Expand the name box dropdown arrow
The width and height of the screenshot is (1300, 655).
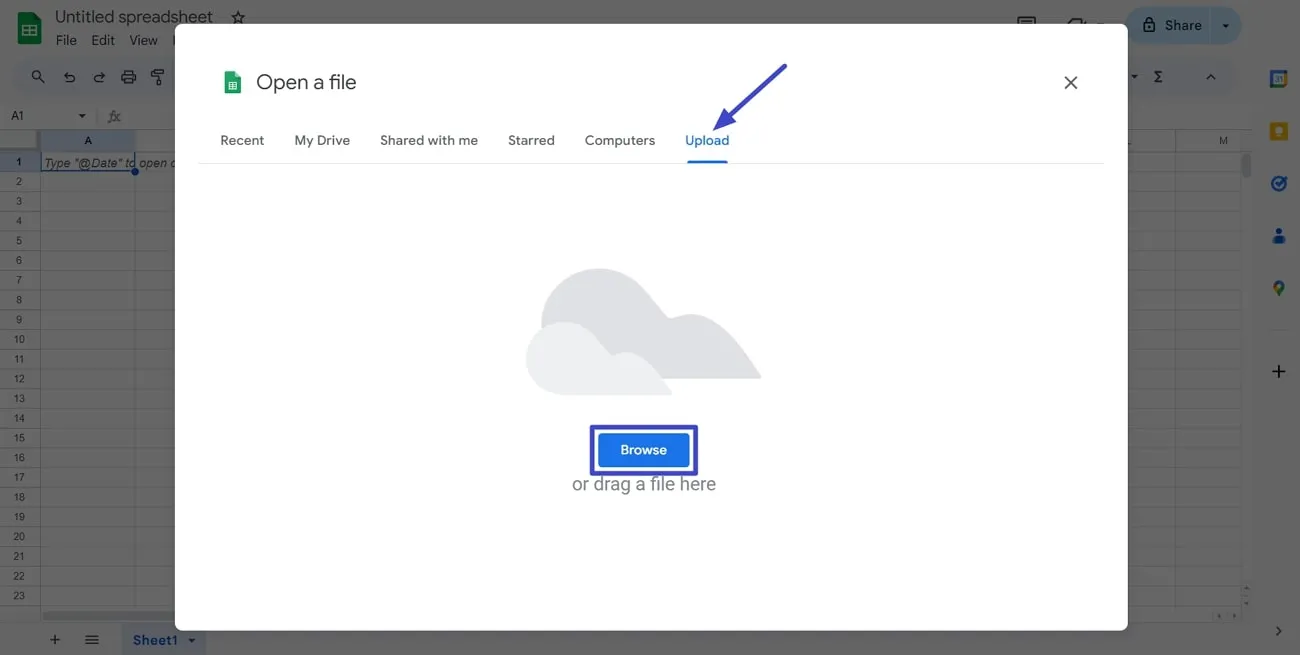(82, 116)
